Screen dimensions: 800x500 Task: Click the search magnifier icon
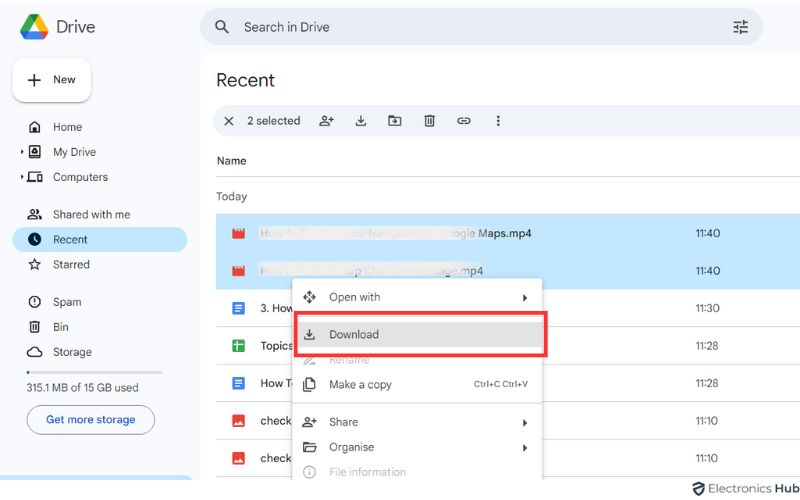[x=221, y=27]
